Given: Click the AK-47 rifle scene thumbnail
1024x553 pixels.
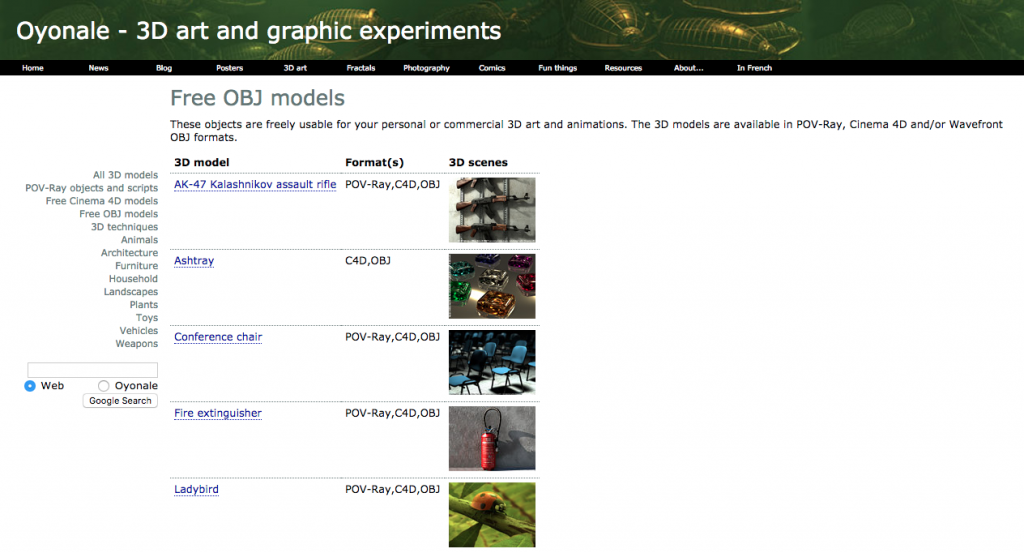Looking at the screenshot, I should pyautogui.click(x=491, y=209).
